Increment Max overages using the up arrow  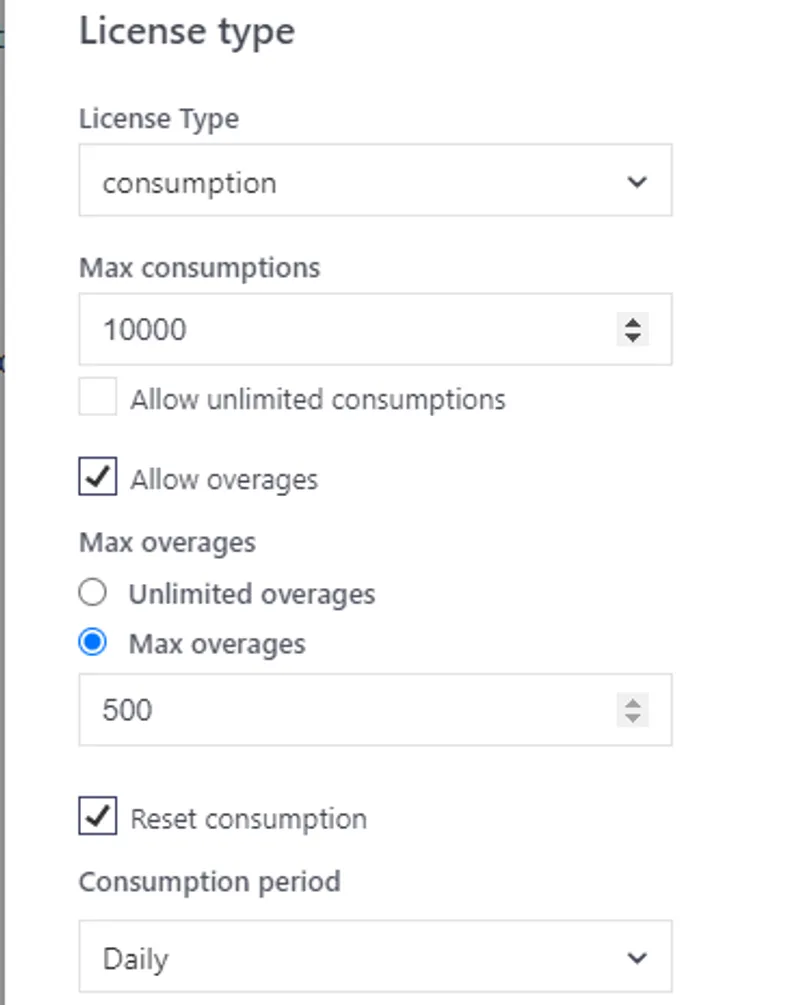tap(632, 703)
